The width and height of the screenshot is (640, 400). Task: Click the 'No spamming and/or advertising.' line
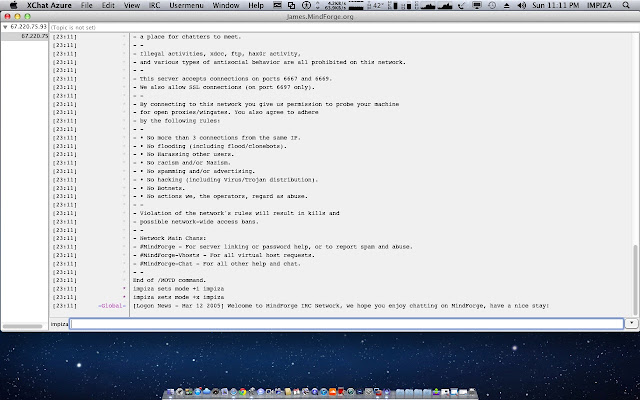click(x=194, y=171)
